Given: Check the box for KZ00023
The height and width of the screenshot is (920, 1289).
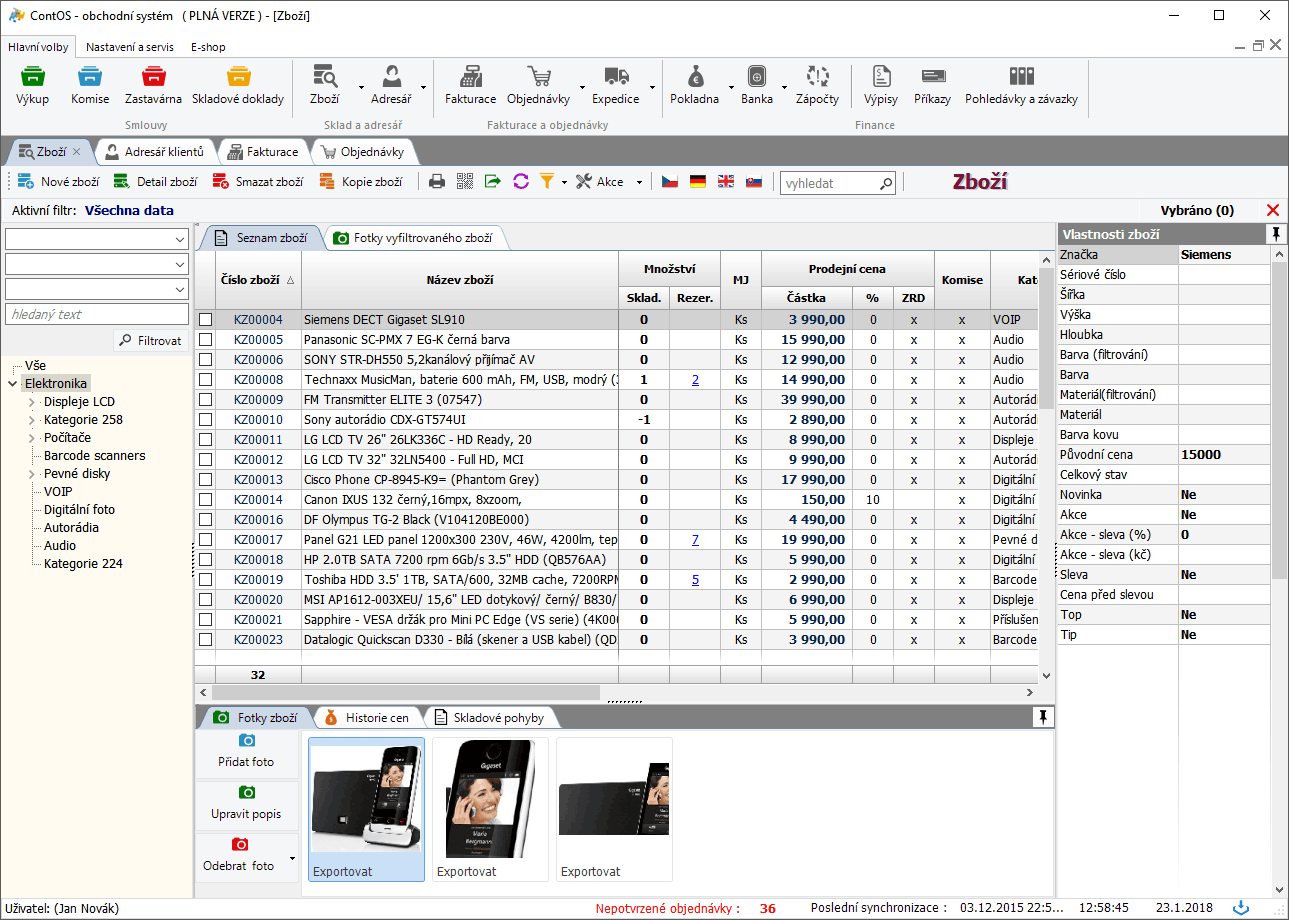Looking at the screenshot, I should coord(205,640).
